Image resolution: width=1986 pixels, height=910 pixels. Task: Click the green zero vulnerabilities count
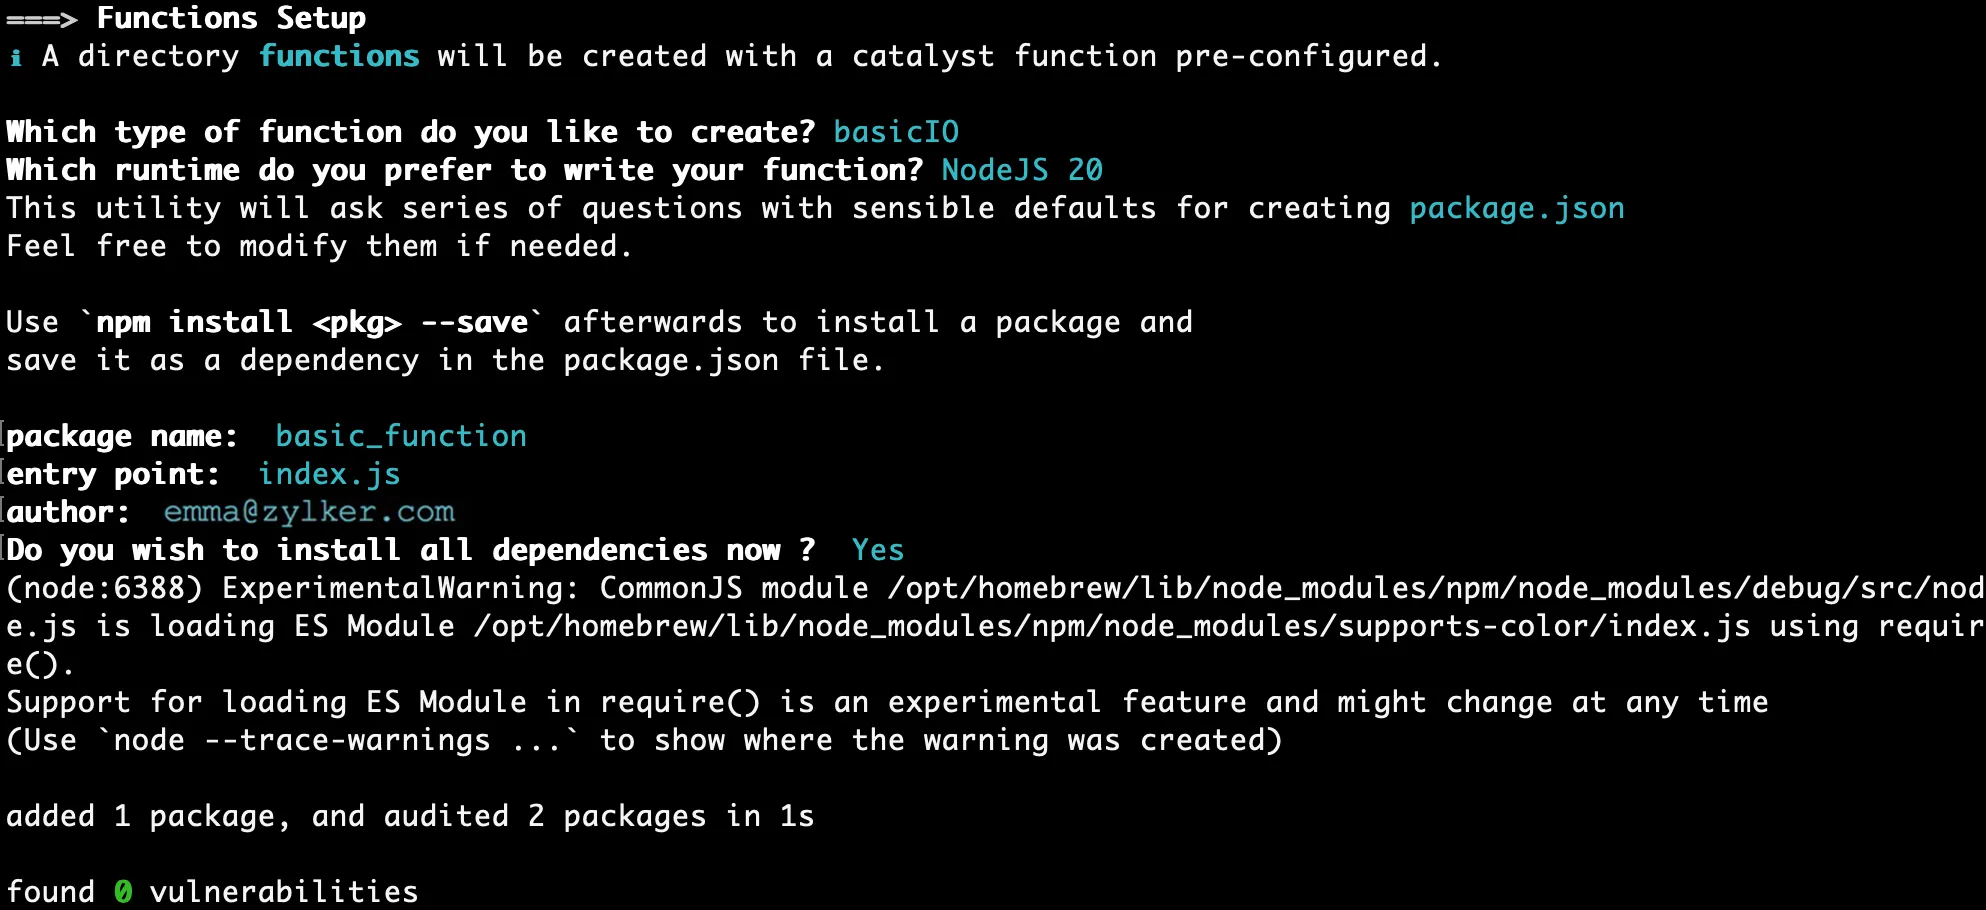click(123, 891)
